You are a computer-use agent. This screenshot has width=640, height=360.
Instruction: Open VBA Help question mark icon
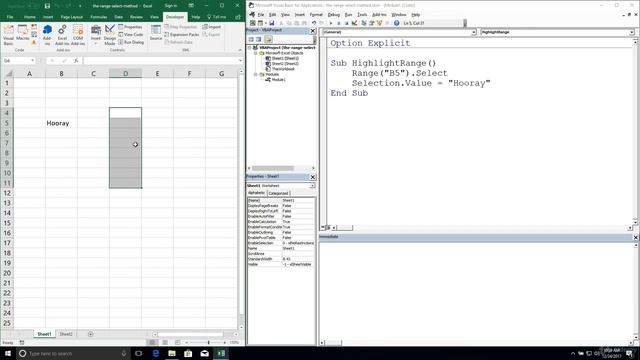[396, 23]
